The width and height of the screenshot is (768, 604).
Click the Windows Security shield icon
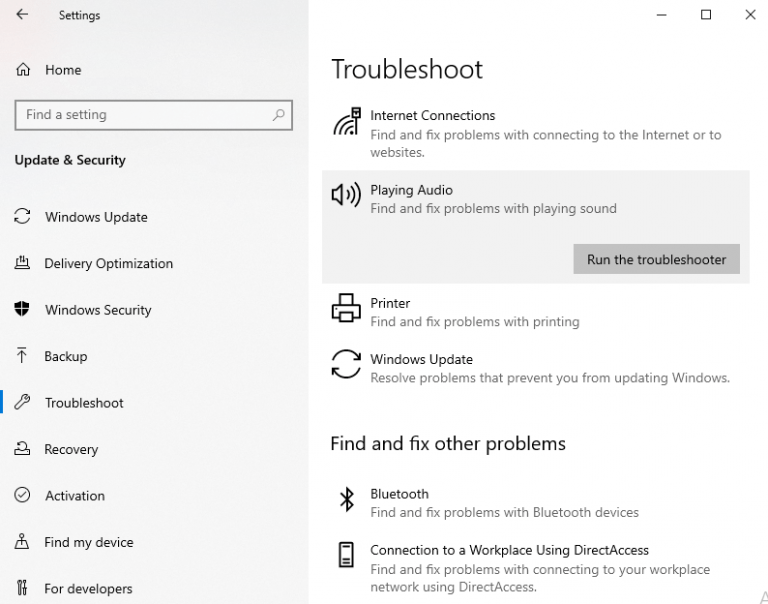pos(22,309)
